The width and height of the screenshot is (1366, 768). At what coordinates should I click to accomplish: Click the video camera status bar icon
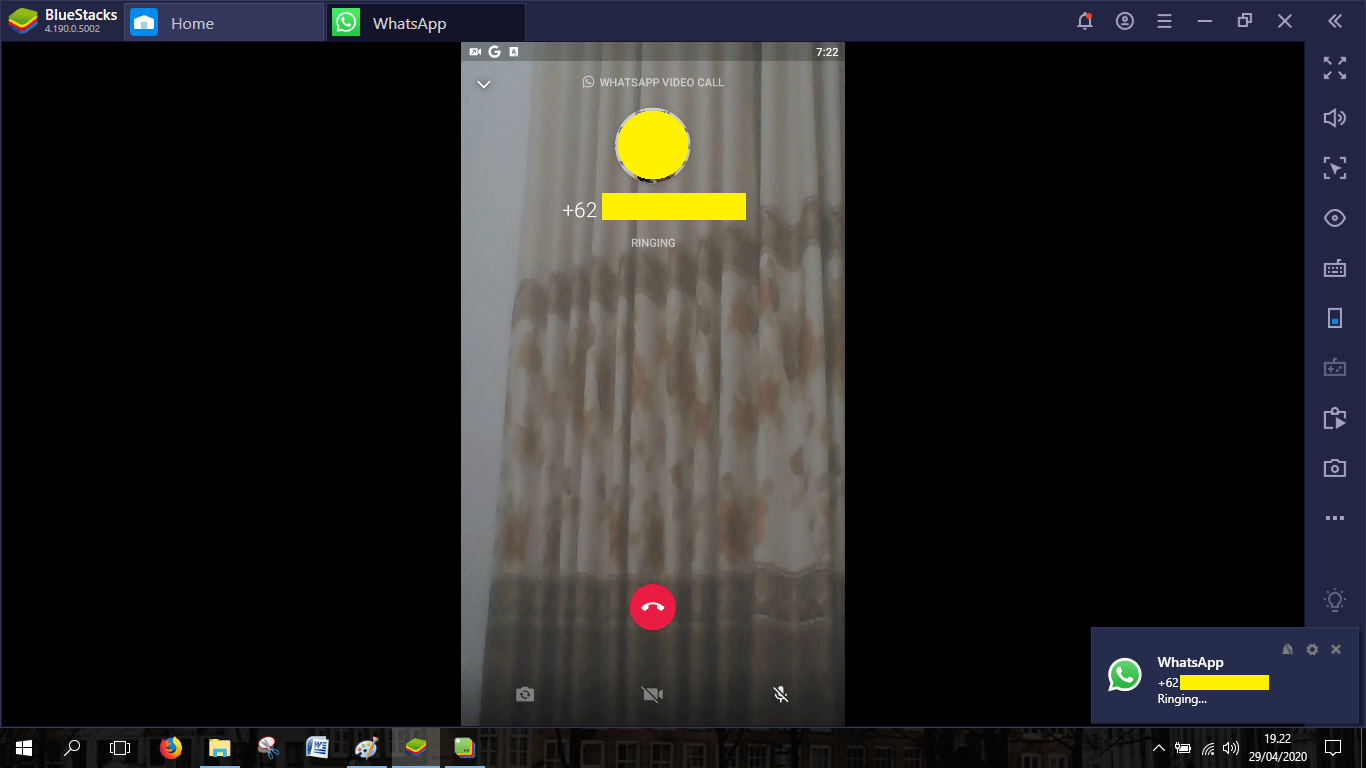tap(476, 51)
